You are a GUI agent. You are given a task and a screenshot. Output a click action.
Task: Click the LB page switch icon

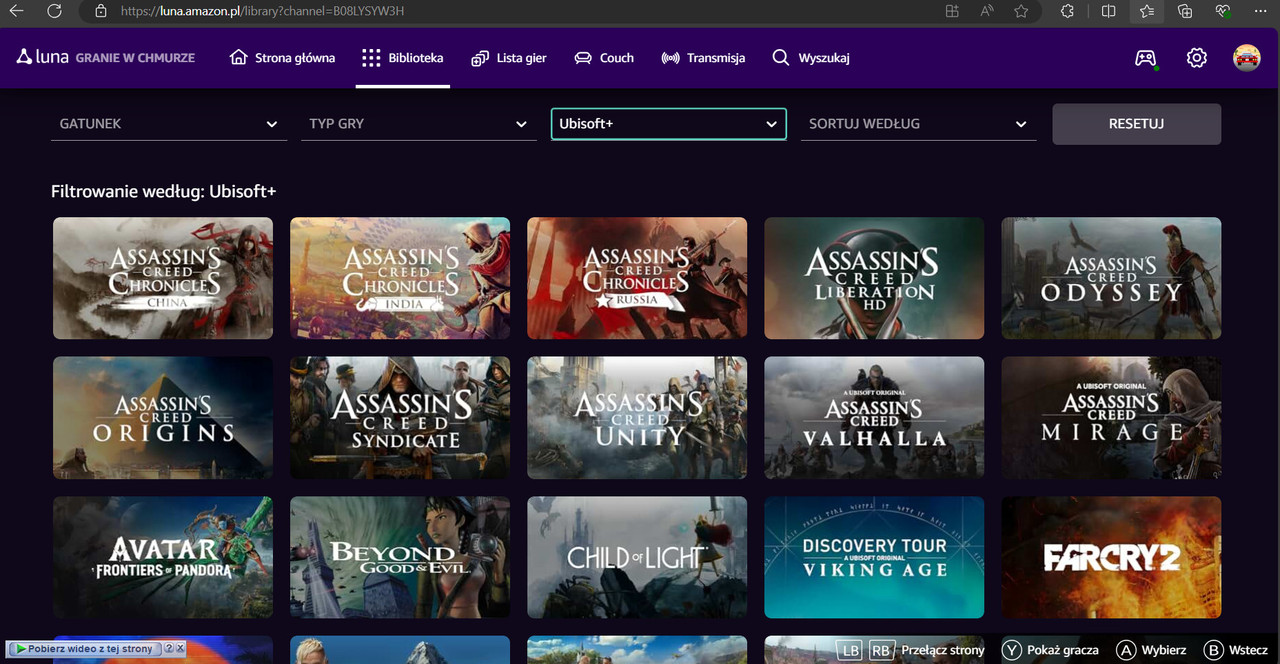tap(850, 650)
